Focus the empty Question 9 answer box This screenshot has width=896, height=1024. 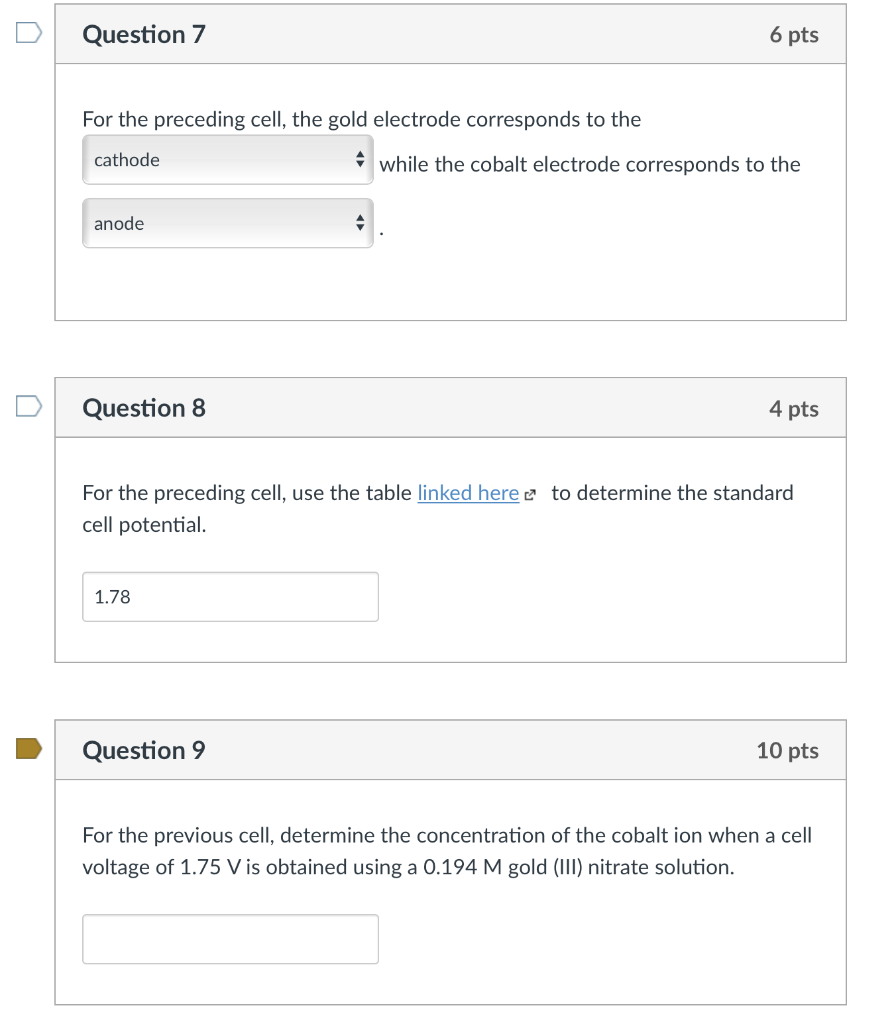click(x=230, y=939)
